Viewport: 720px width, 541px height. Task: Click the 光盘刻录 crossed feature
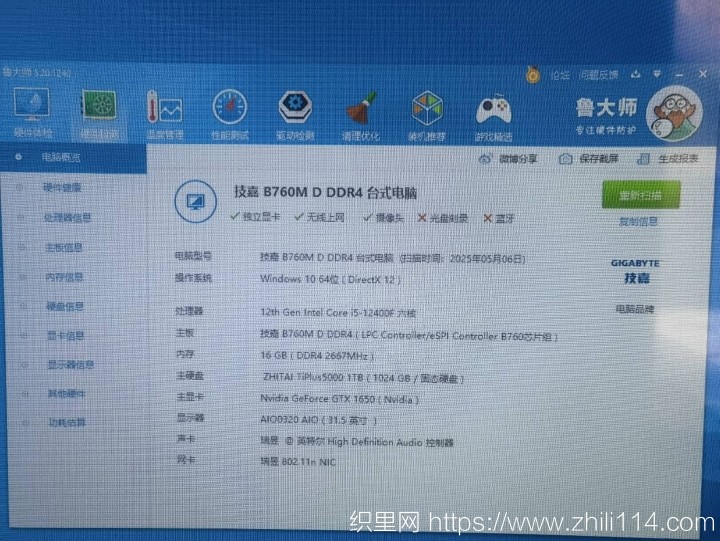443,218
